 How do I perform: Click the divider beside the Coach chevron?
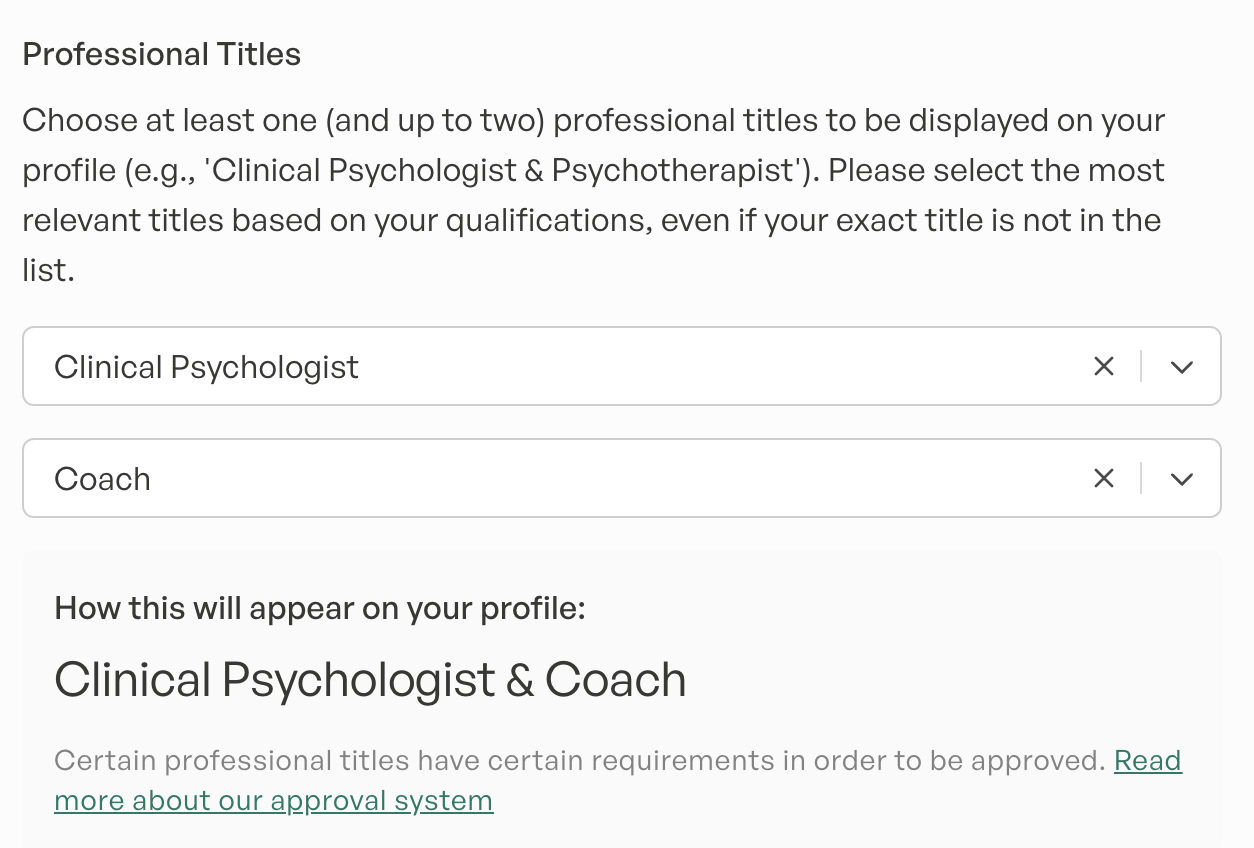tap(1141, 479)
